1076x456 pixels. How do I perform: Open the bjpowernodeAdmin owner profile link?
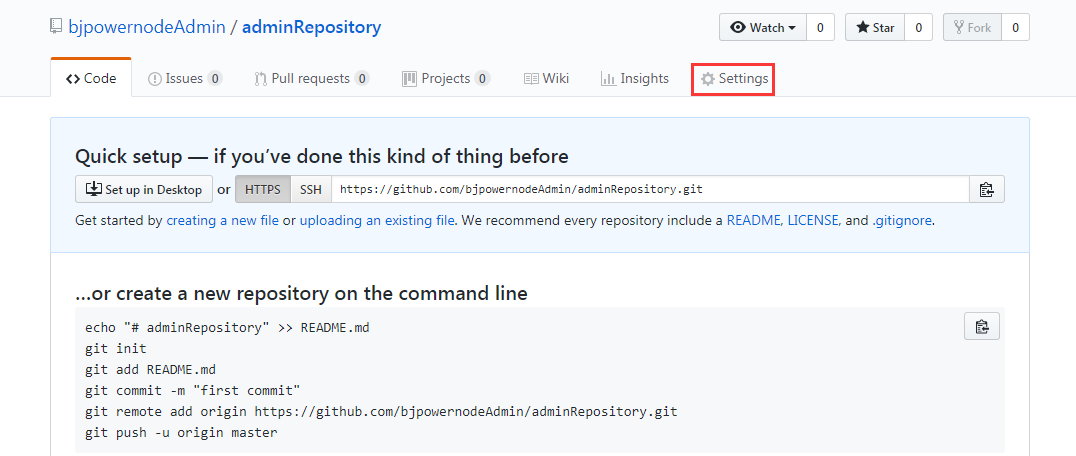coord(146,27)
